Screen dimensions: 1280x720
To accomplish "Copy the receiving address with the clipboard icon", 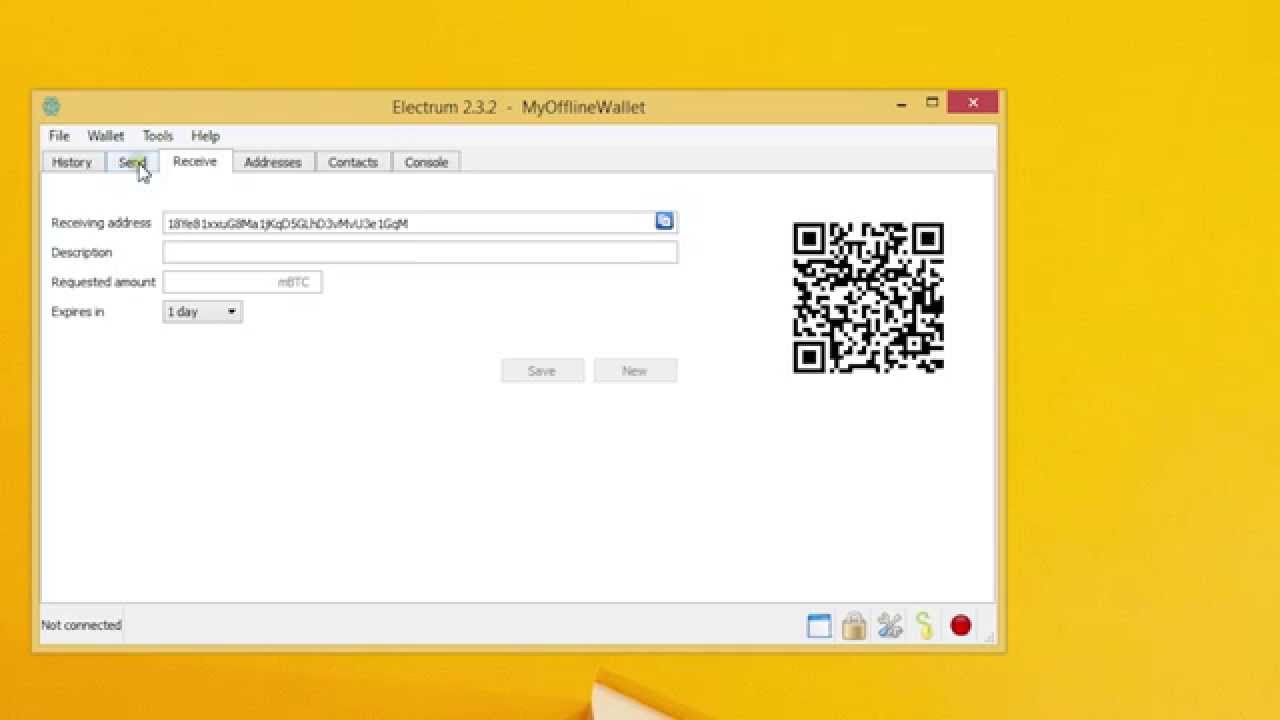I will coord(664,221).
